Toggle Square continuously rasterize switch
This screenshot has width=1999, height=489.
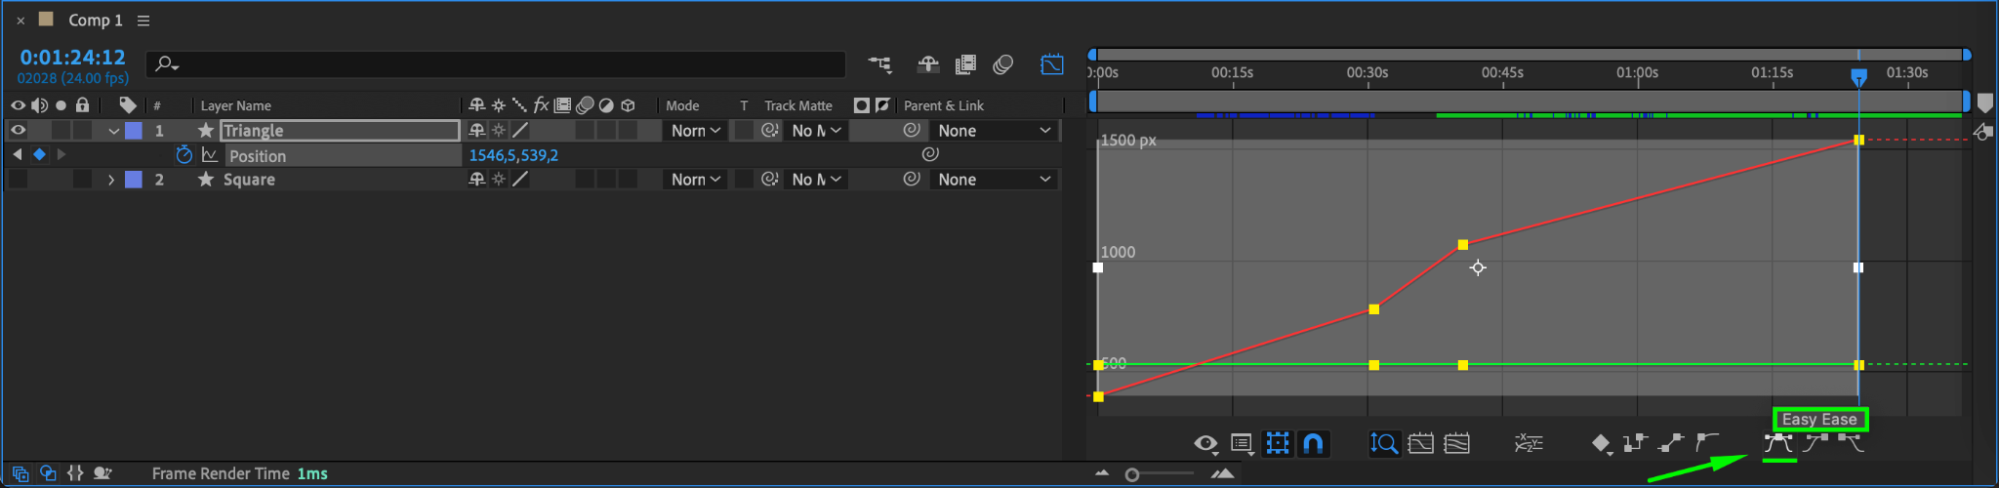coord(498,179)
